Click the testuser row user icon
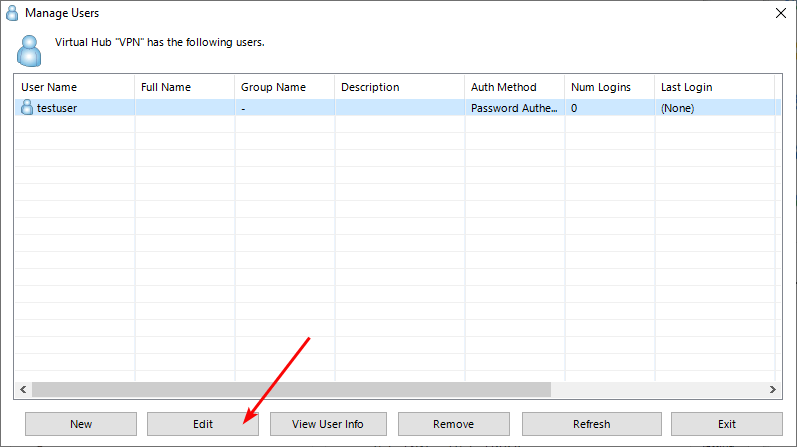 pyautogui.click(x=27, y=108)
